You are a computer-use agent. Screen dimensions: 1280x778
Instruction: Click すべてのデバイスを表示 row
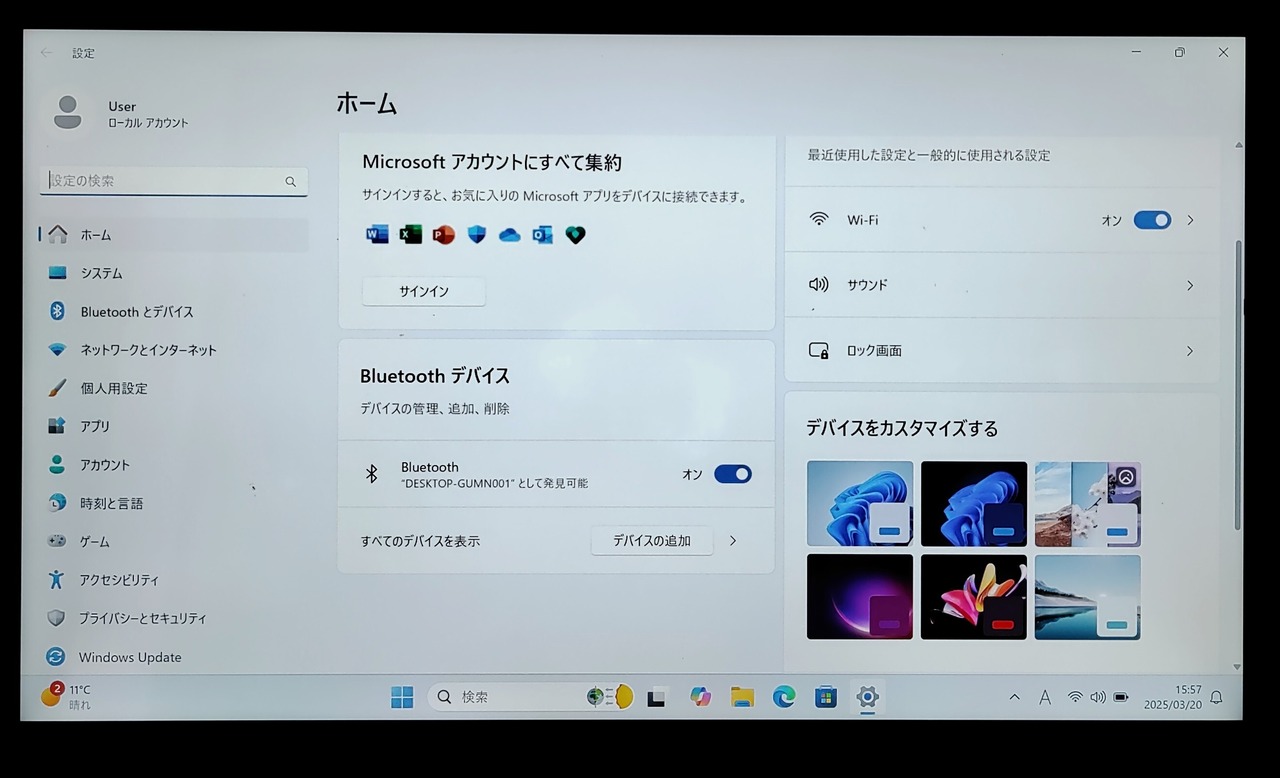click(556, 541)
